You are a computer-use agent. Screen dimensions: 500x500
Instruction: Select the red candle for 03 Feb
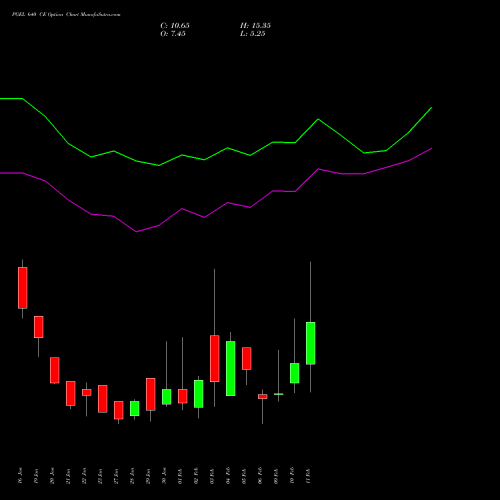click(215, 358)
